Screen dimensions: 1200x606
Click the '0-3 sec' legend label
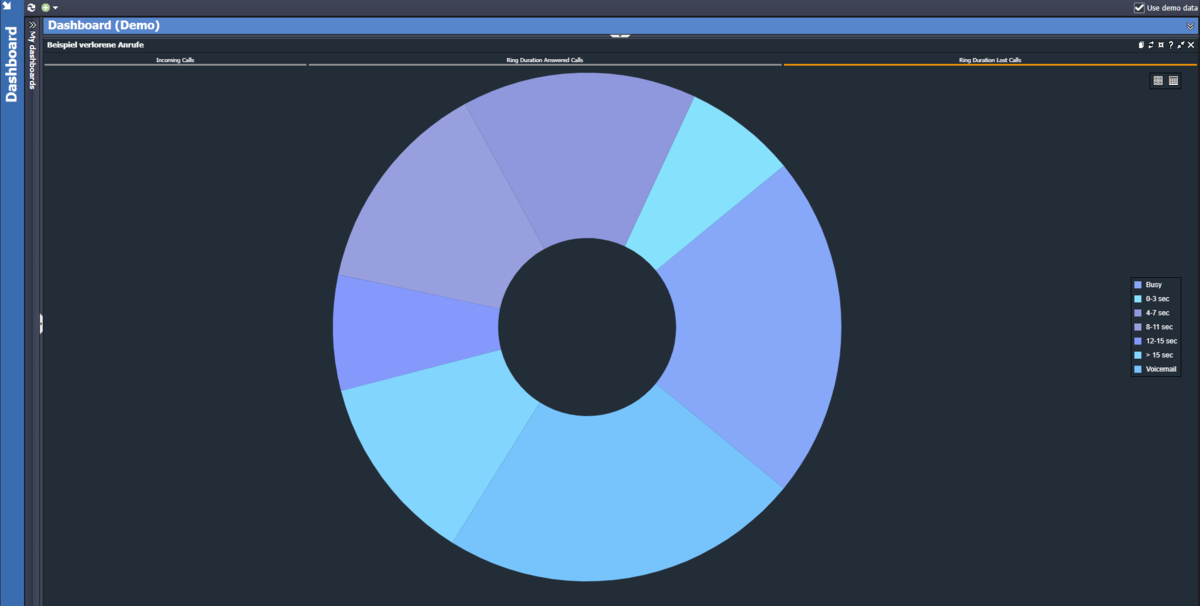[x=1158, y=299]
